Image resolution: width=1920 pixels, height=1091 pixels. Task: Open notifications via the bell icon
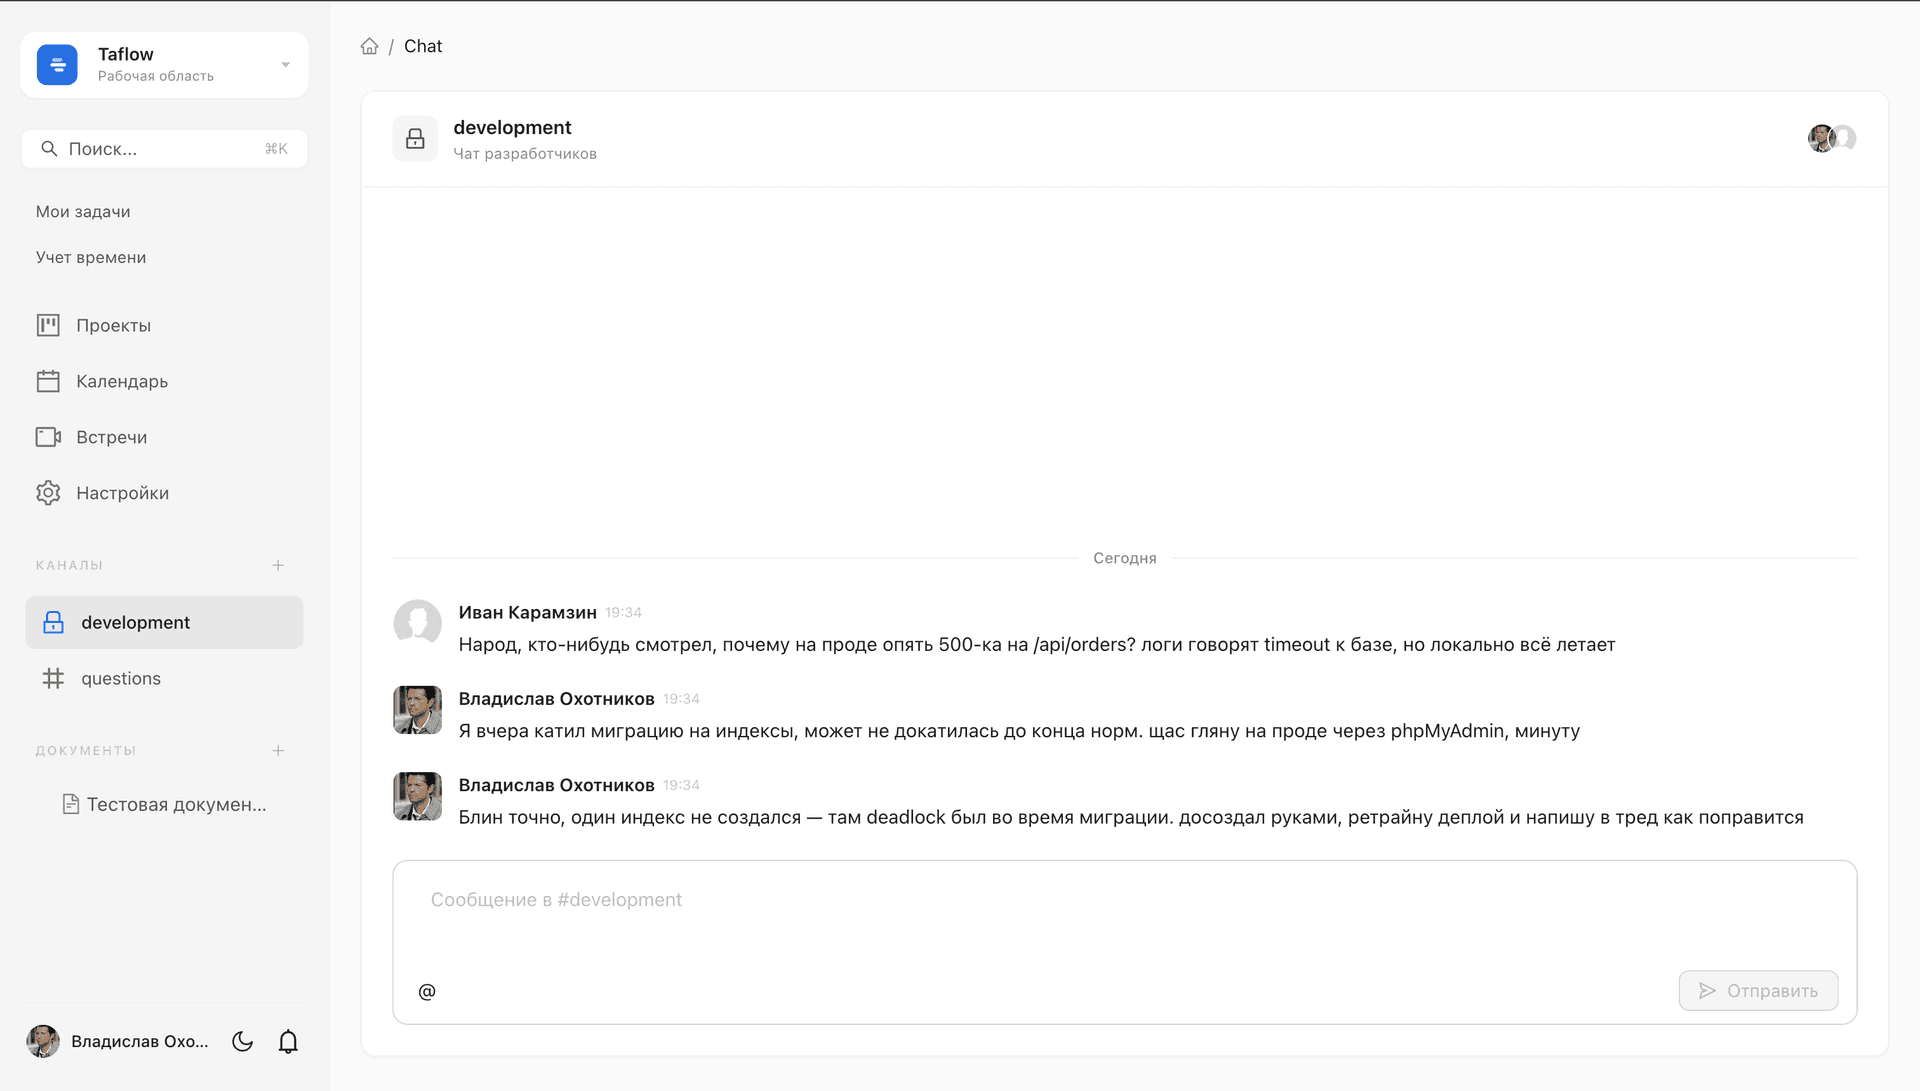click(288, 1041)
